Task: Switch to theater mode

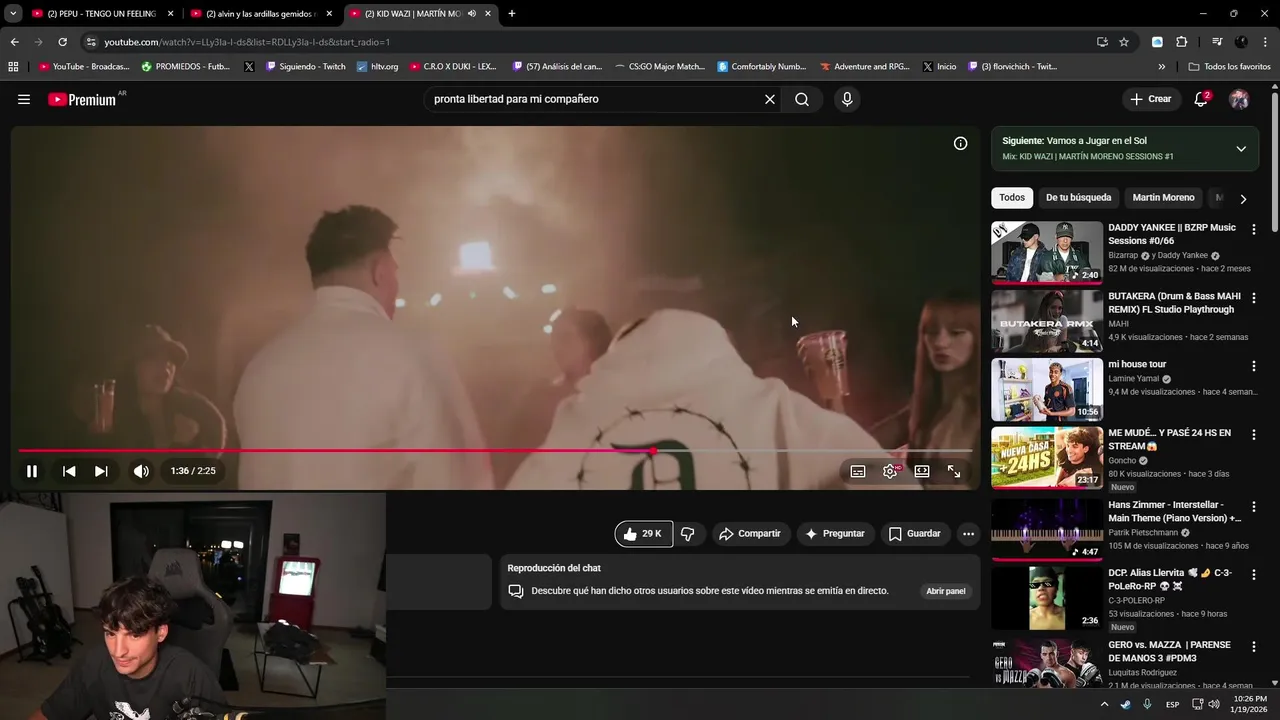Action: click(x=922, y=471)
